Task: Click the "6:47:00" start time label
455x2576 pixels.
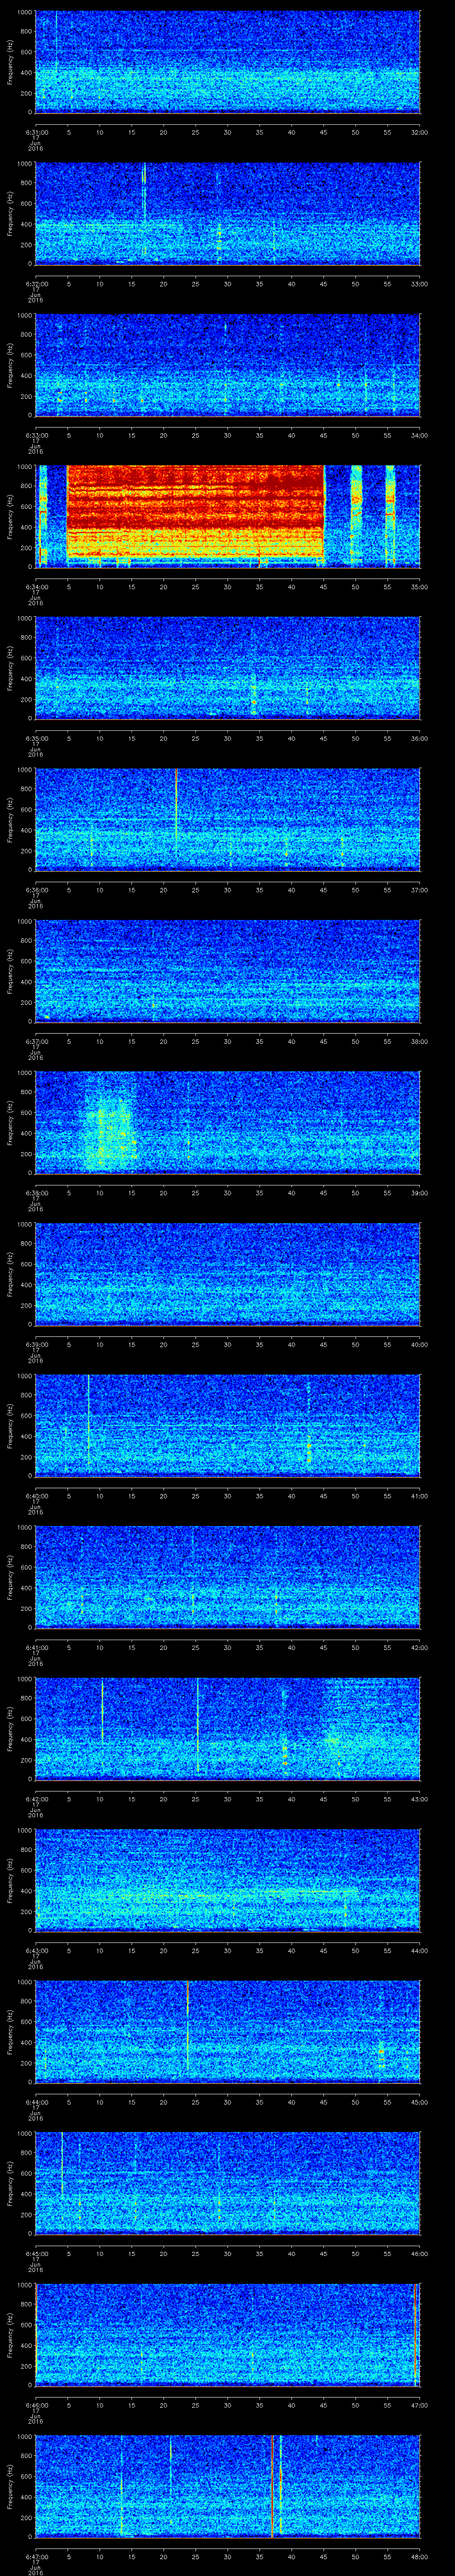Action: tap(36, 2558)
